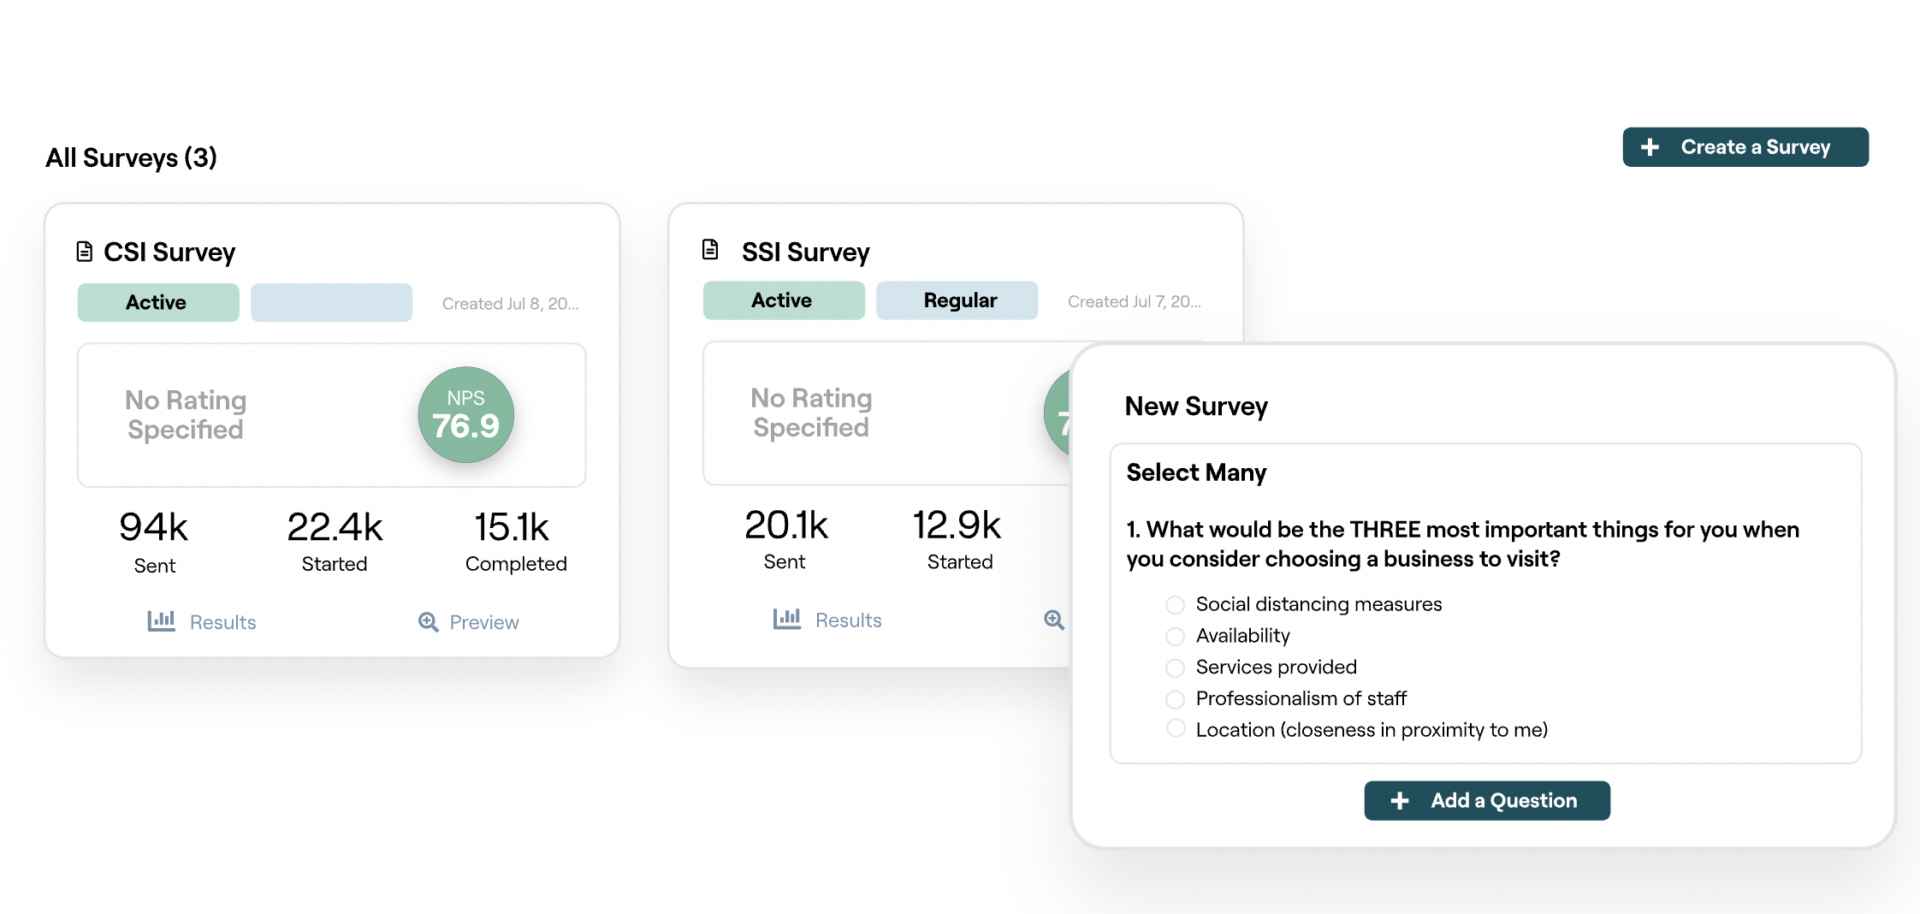Toggle the Active badge on CSI Survey
The image size is (1920, 914).
(x=157, y=302)
